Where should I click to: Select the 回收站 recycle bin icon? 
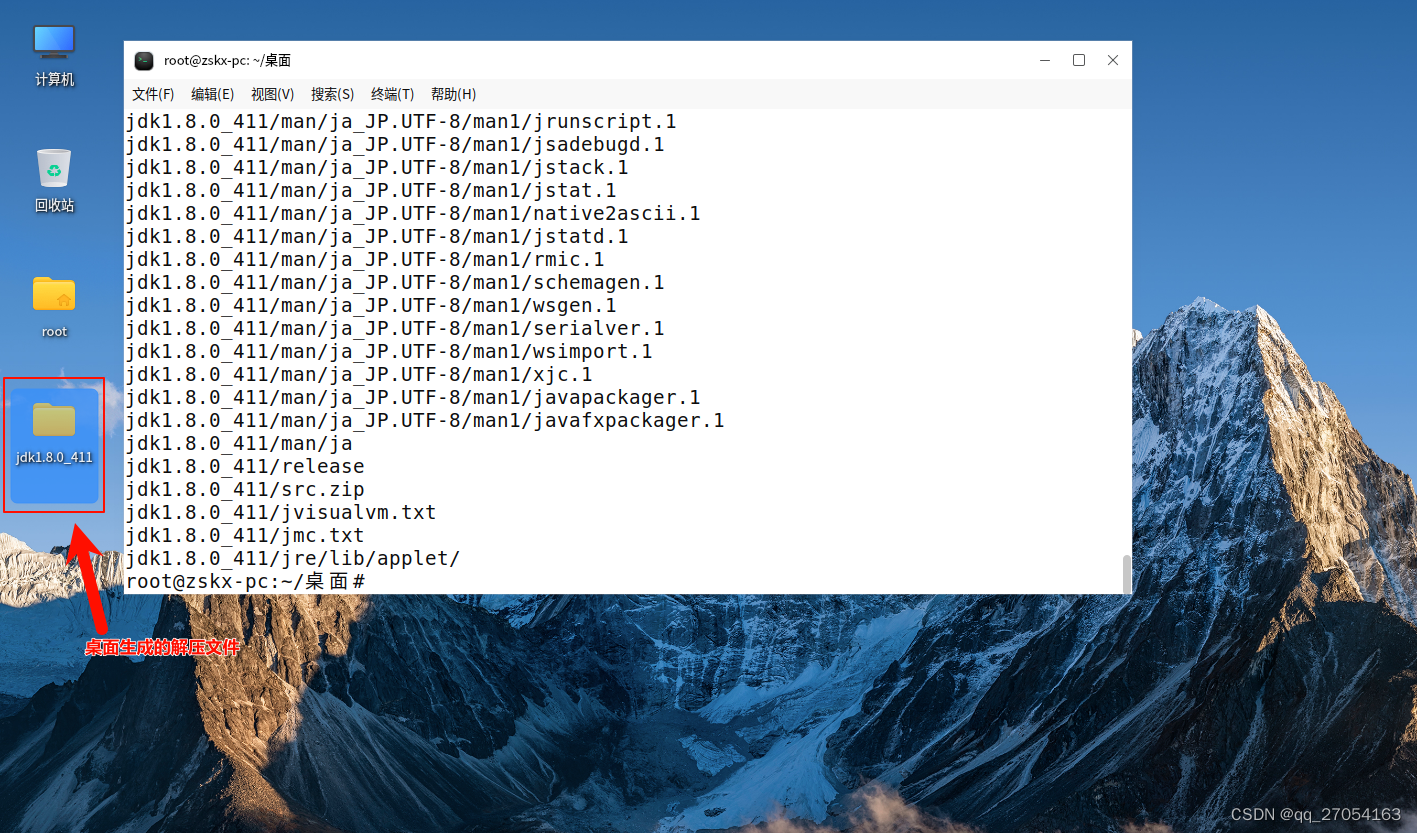coord(54,181)
